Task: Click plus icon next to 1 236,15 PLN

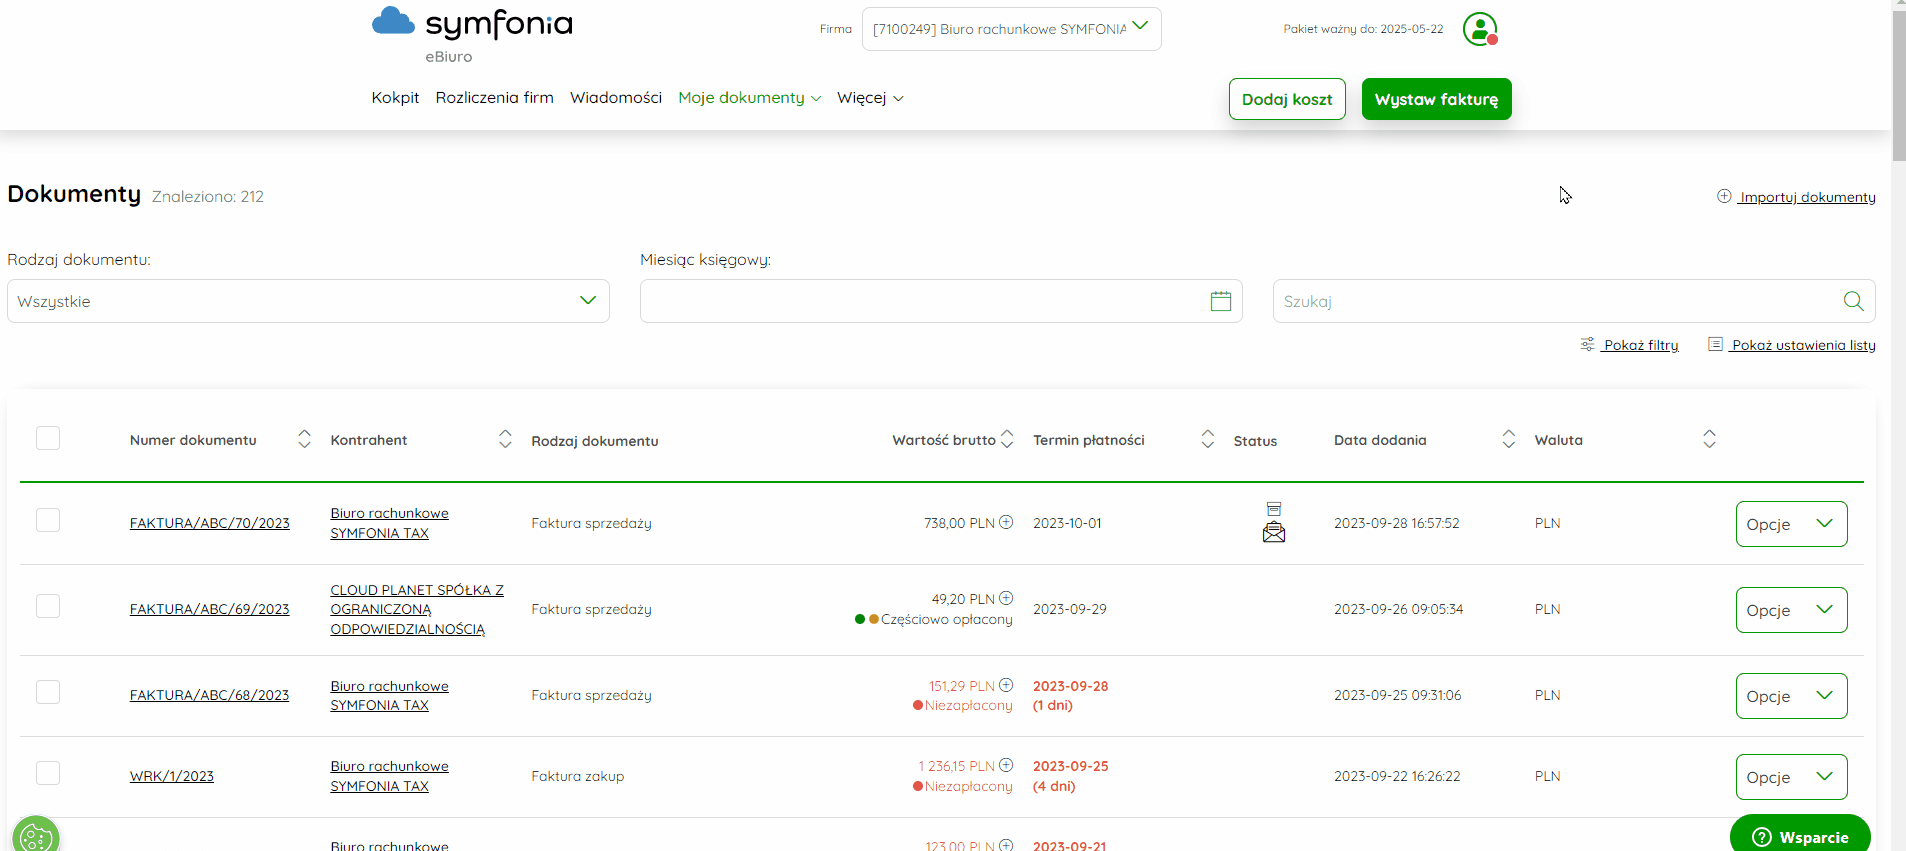Action: click(1006, 765)
